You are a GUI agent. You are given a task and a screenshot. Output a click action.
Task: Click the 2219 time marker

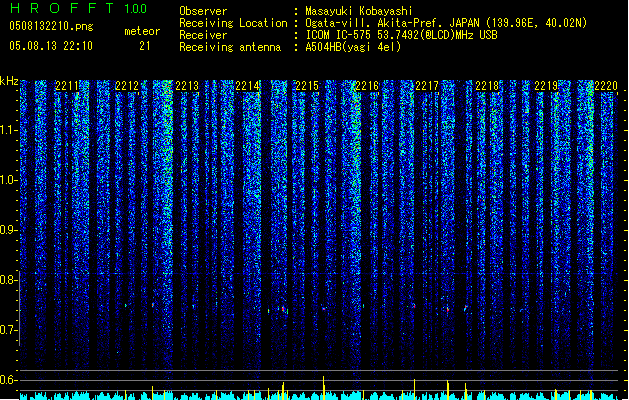coord(546,86)
